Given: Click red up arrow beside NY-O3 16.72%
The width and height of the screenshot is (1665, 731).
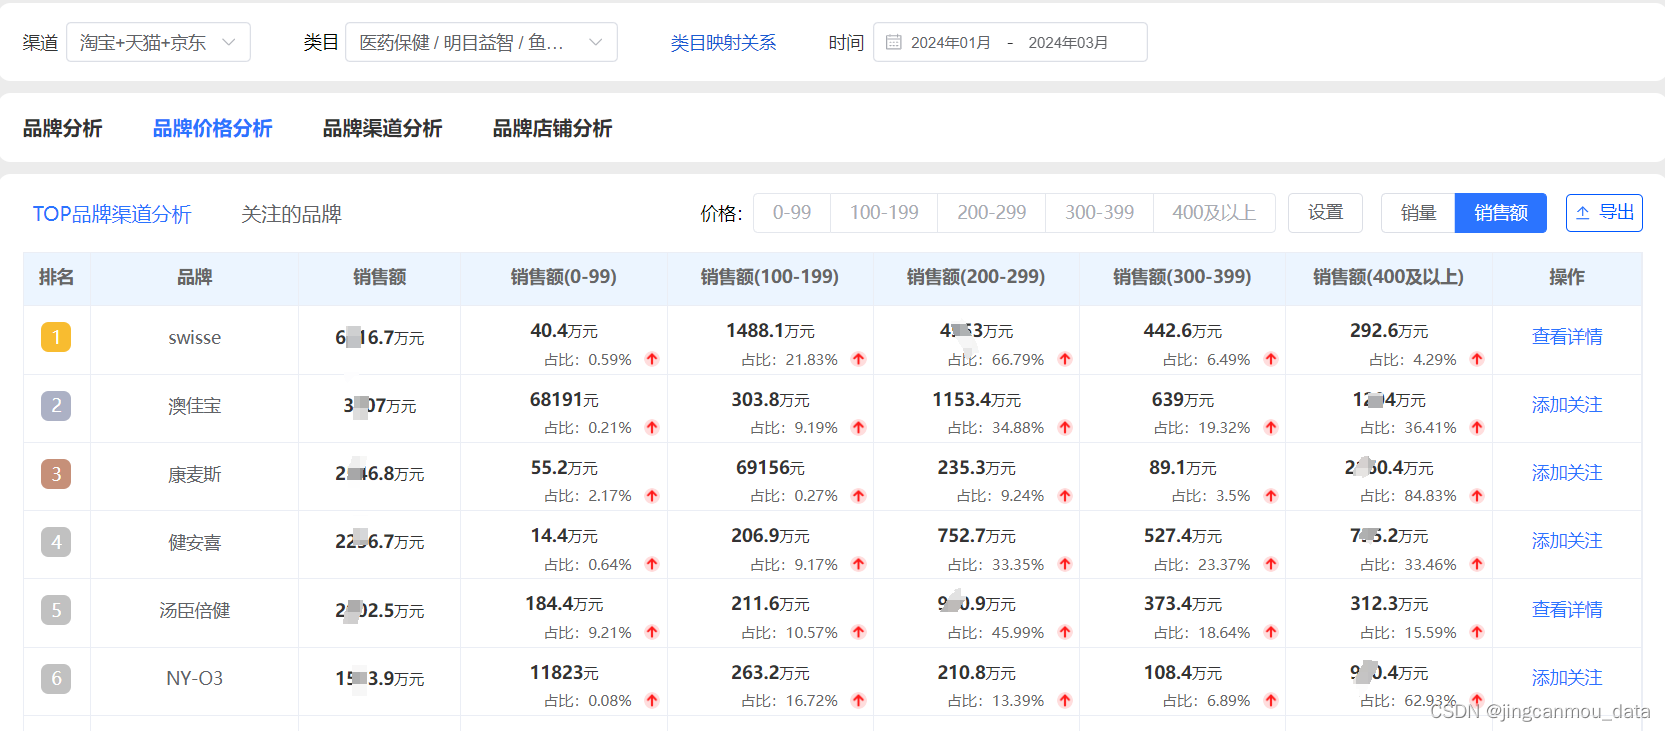Looking at the screenshot, I should [x=858, y=700].
